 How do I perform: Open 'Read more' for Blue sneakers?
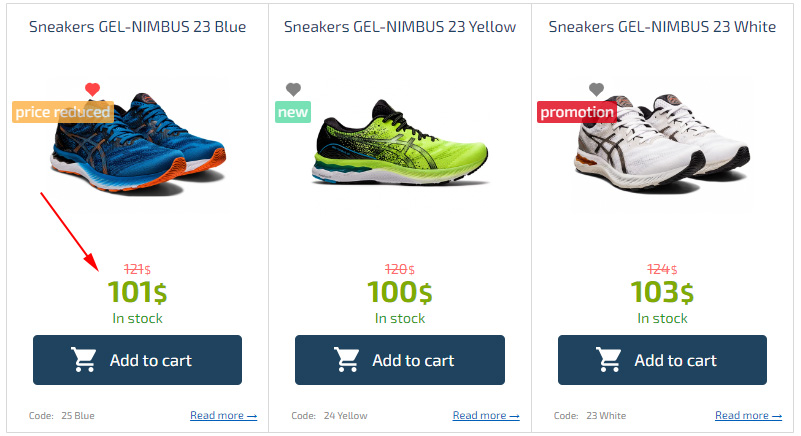(223, 415)
